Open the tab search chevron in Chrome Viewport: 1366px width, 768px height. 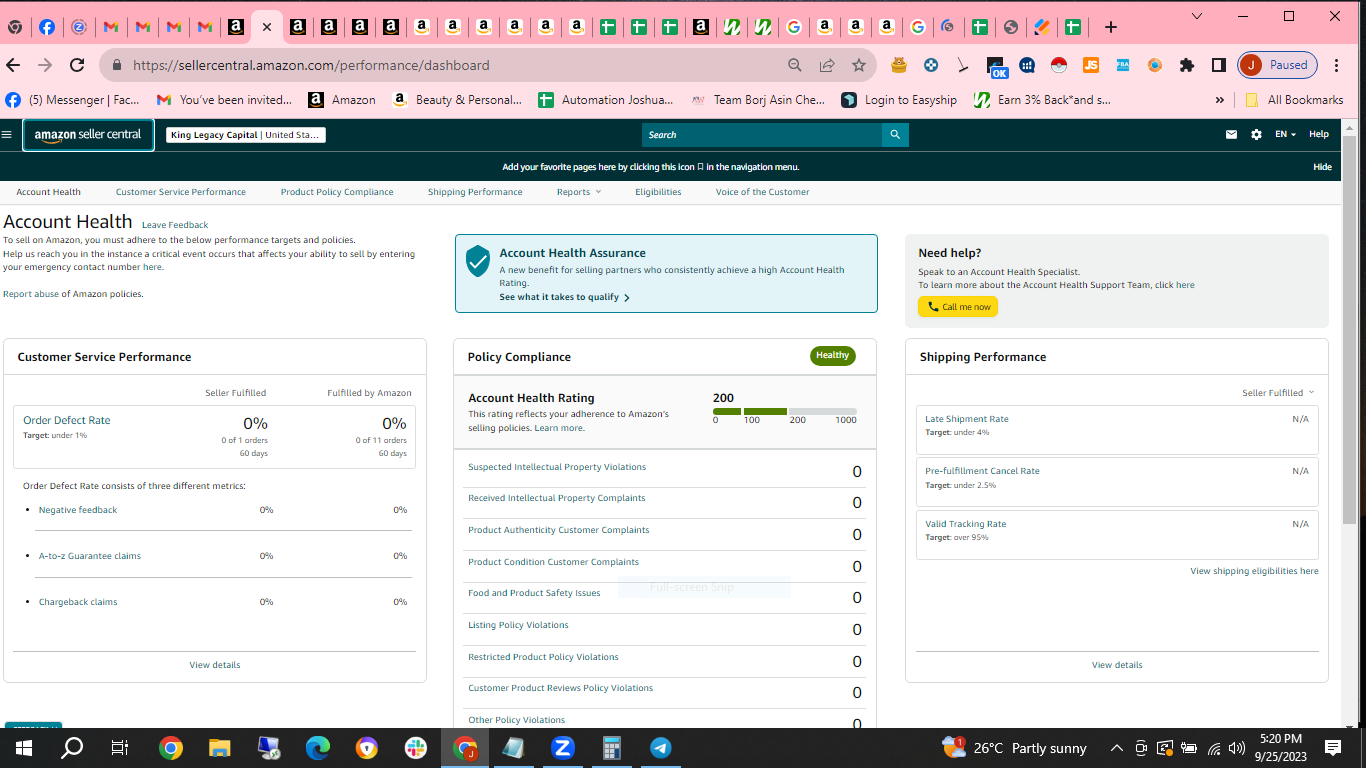point(1198,16)
